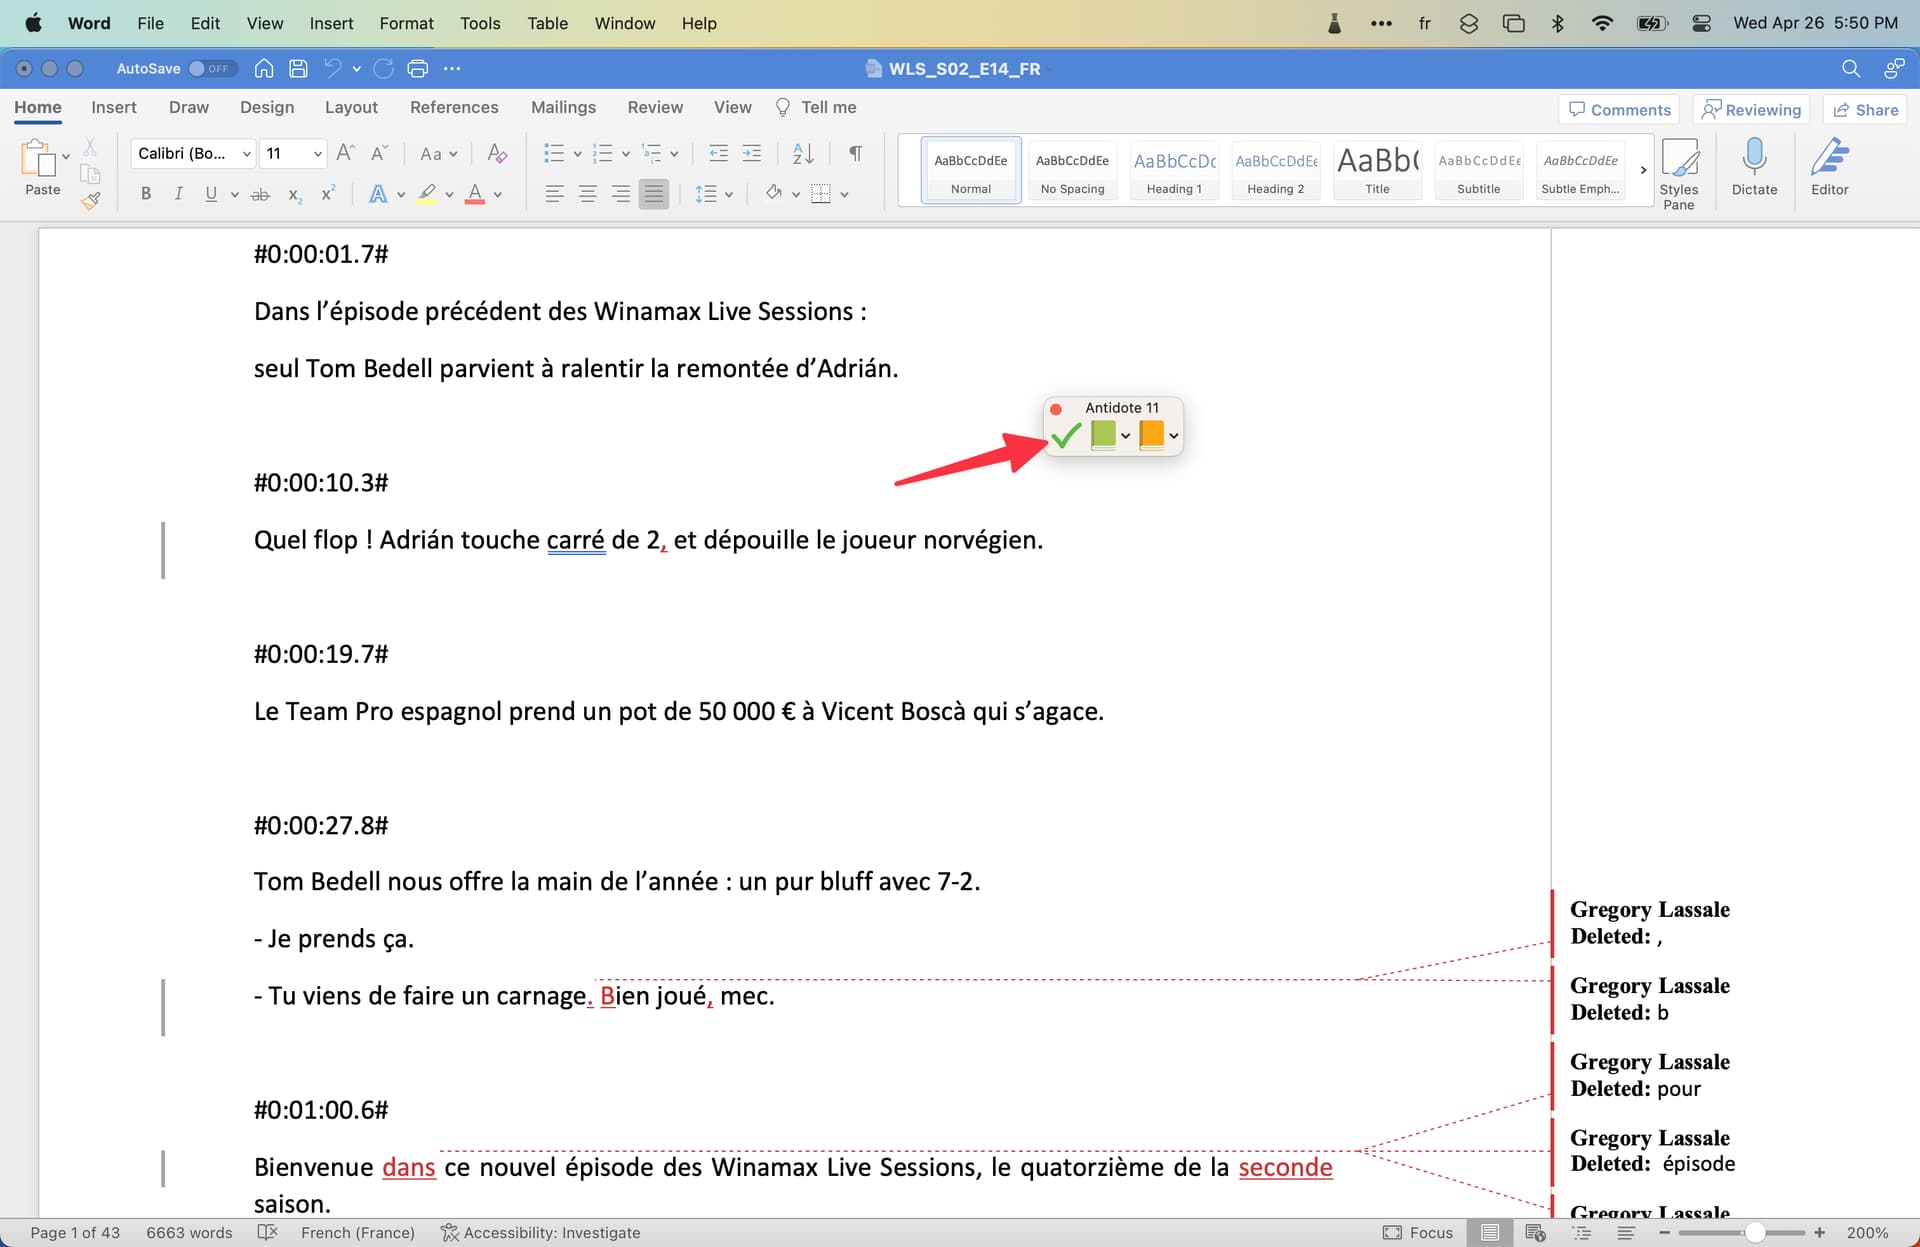Align text left
The height and width of the screenshot is (1247, 1920).
point(554,194)
